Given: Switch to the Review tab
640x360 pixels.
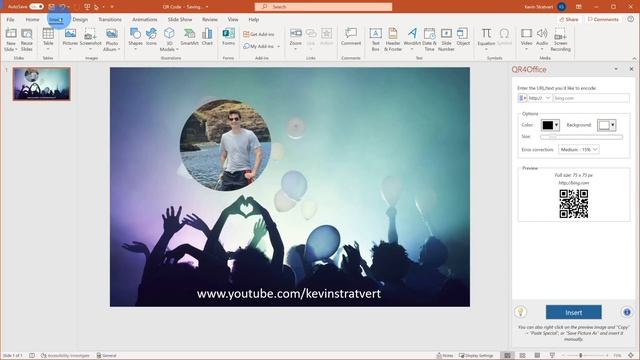Looking at the screenshot, I should pos(210,19).
